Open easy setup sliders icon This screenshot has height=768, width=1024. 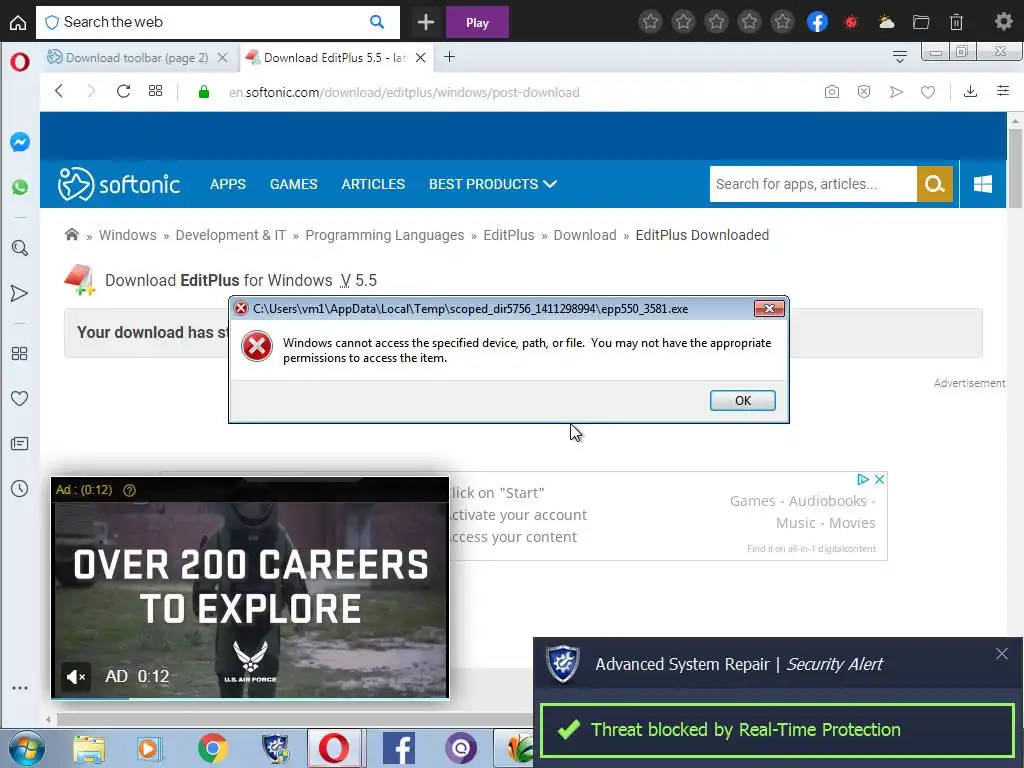click(1003, 91)
